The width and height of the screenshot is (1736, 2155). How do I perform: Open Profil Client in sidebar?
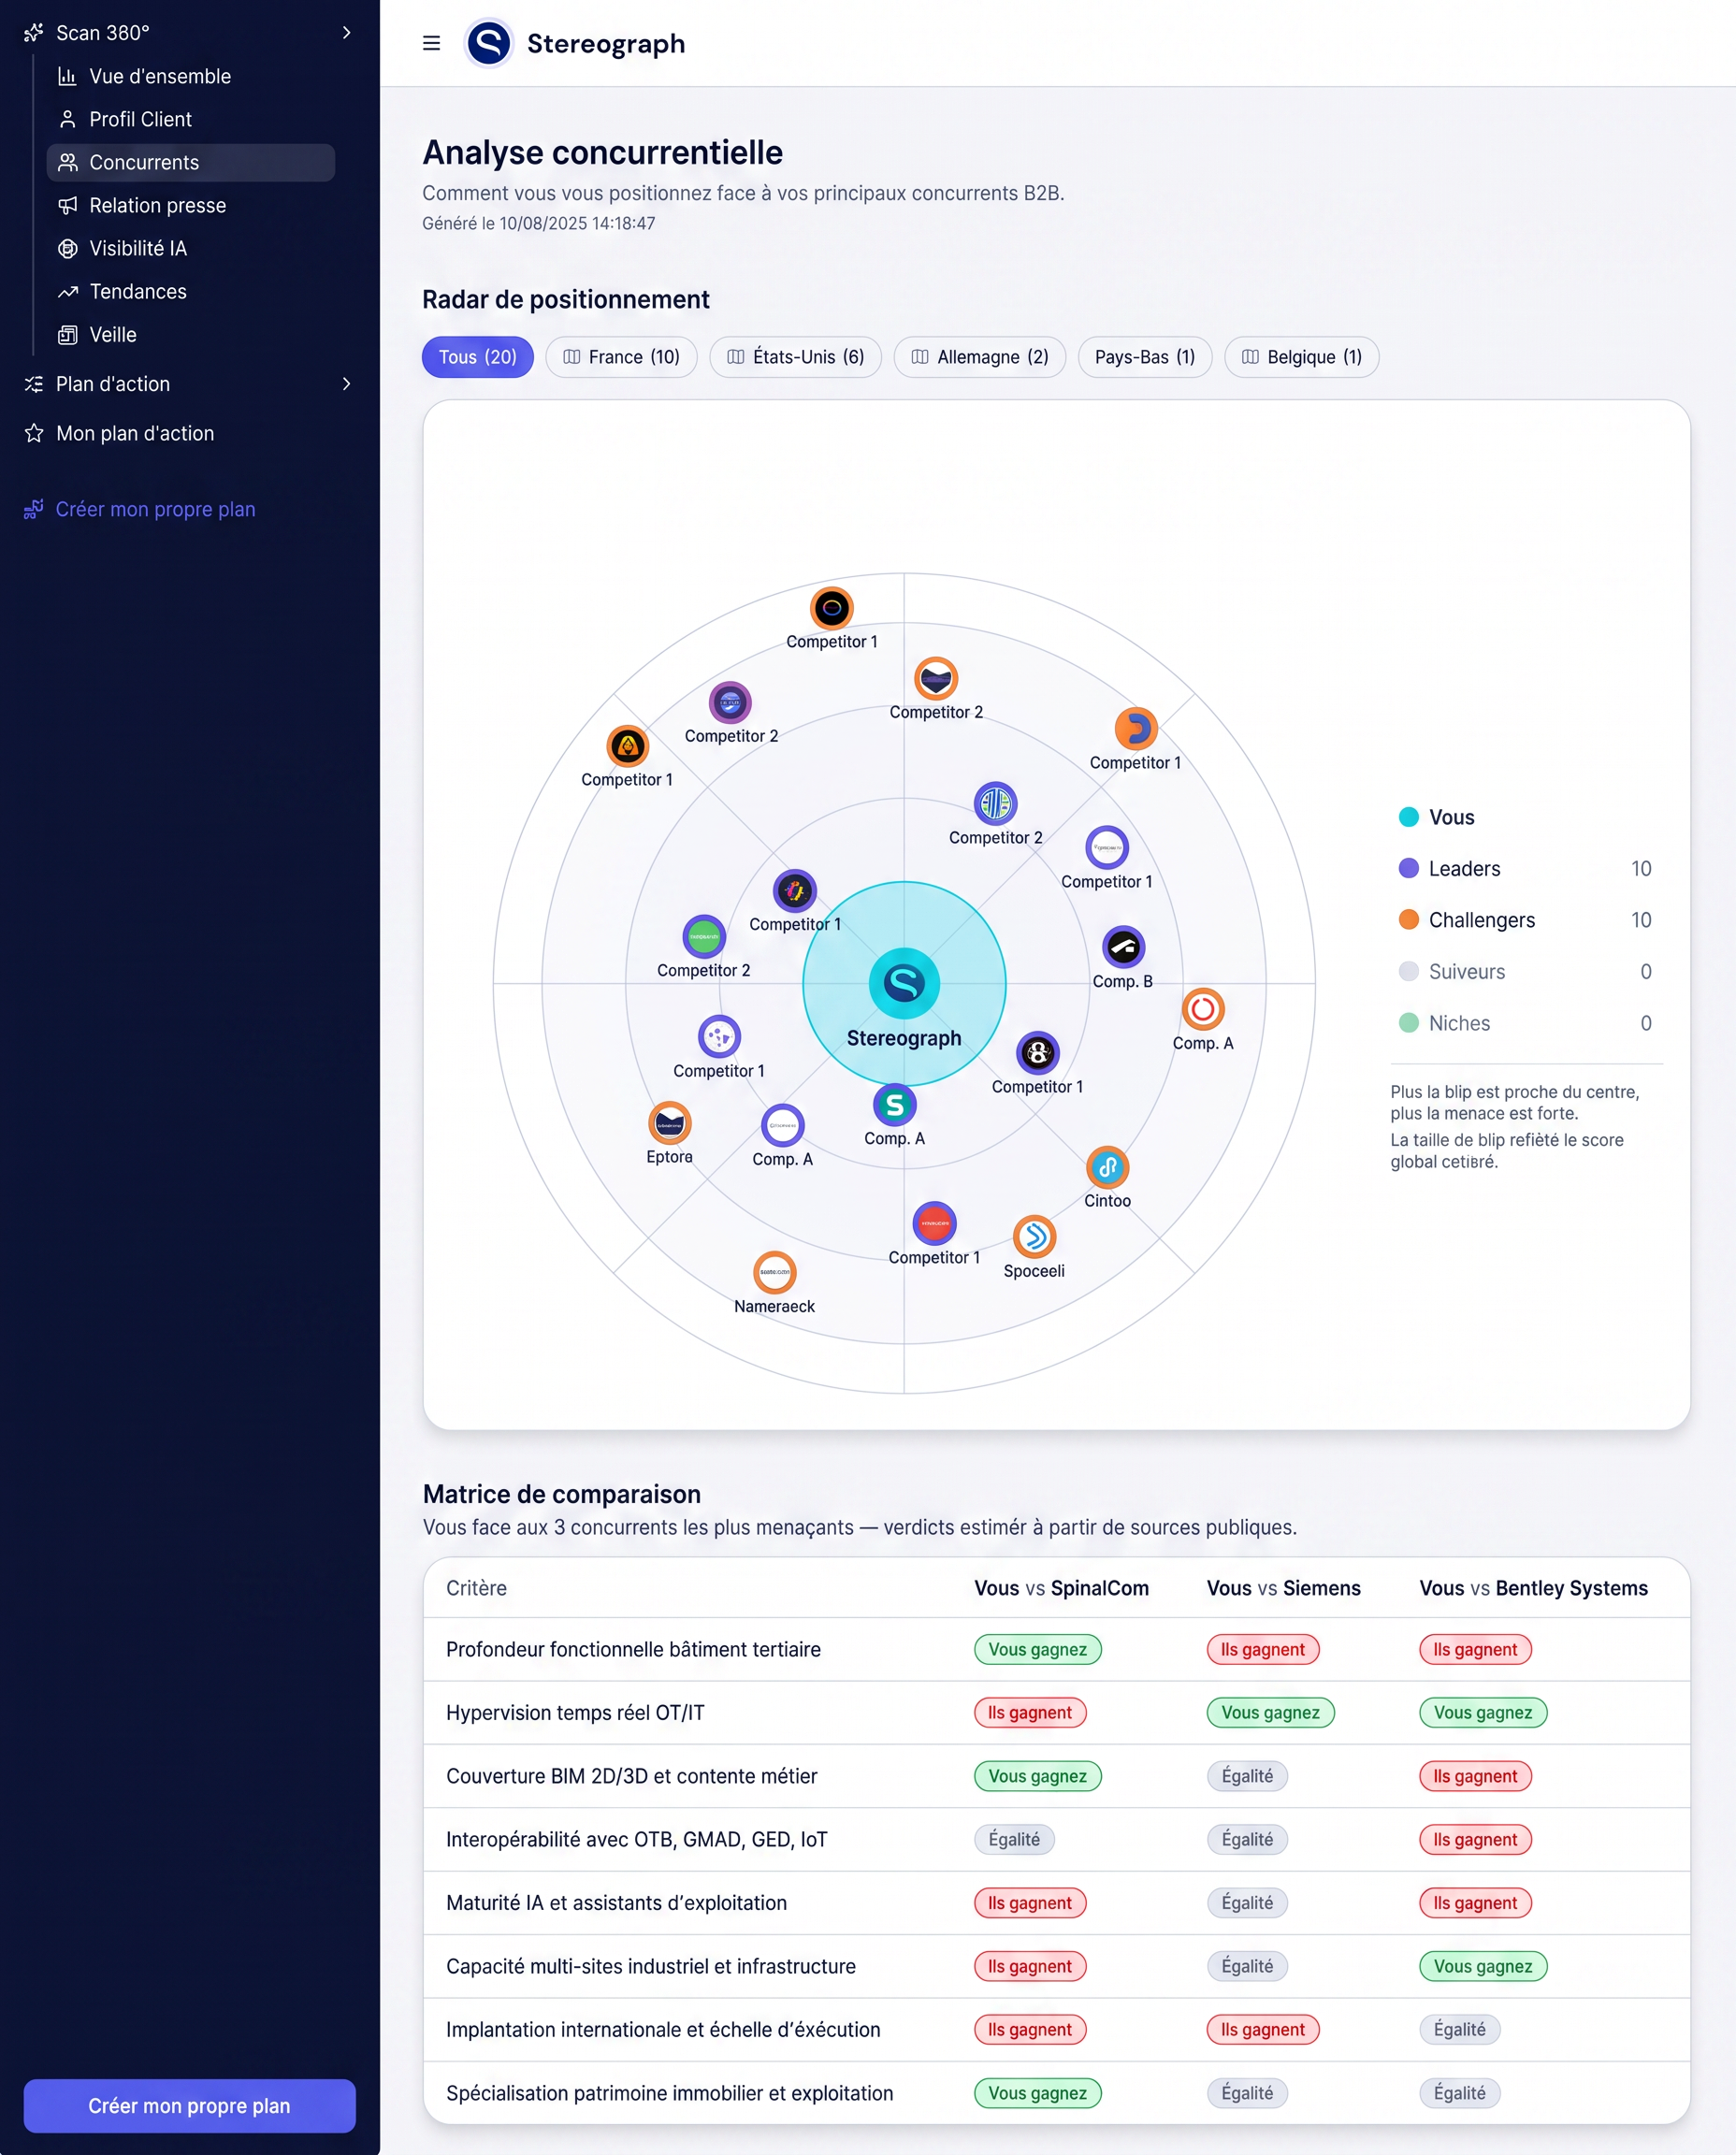pyautogui.click(x=190, y=119)
